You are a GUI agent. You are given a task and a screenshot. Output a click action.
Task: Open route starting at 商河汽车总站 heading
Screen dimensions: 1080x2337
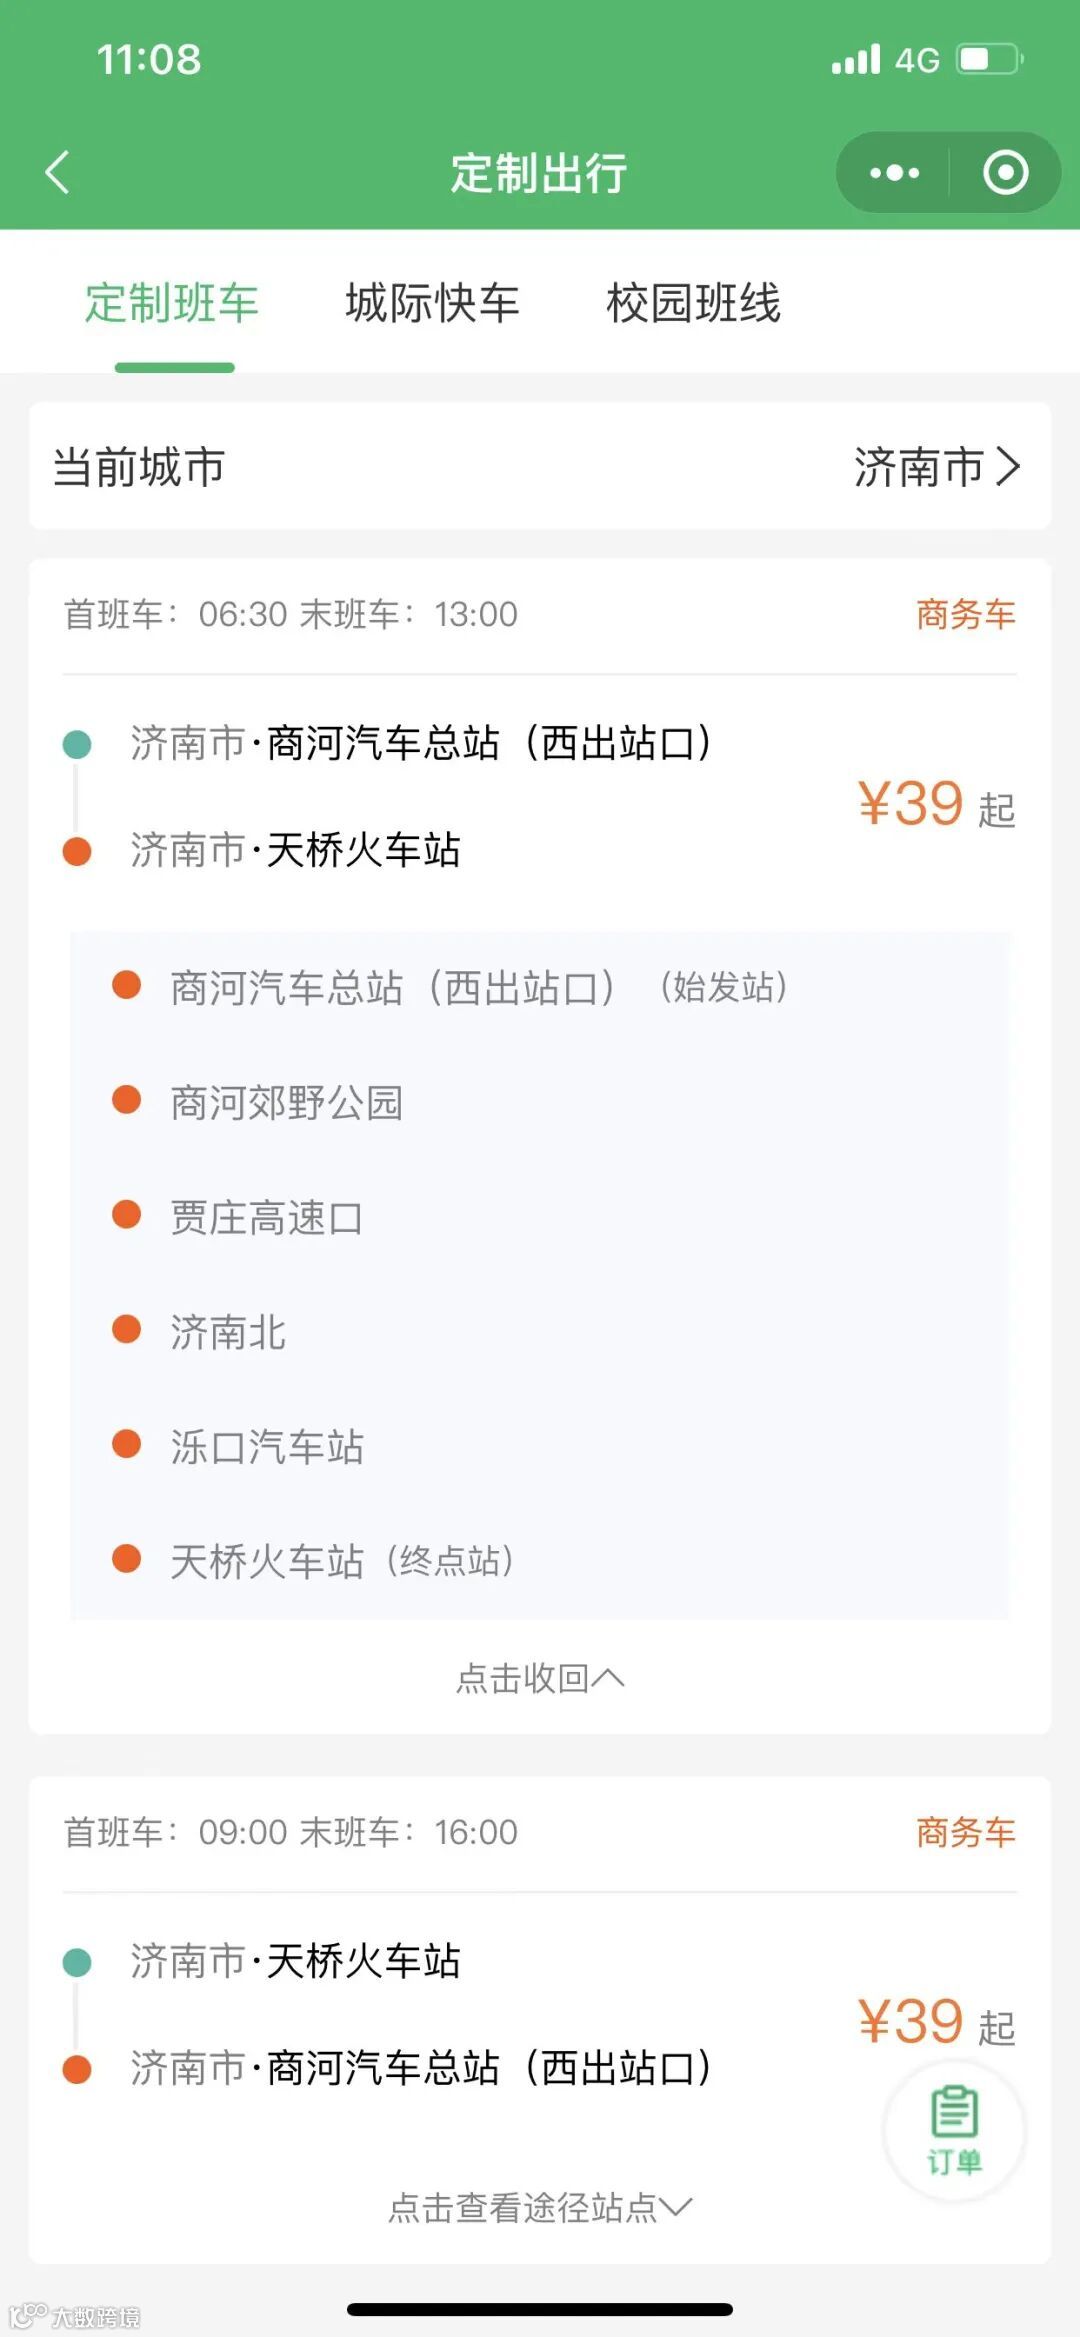click(x=420, y=743)
